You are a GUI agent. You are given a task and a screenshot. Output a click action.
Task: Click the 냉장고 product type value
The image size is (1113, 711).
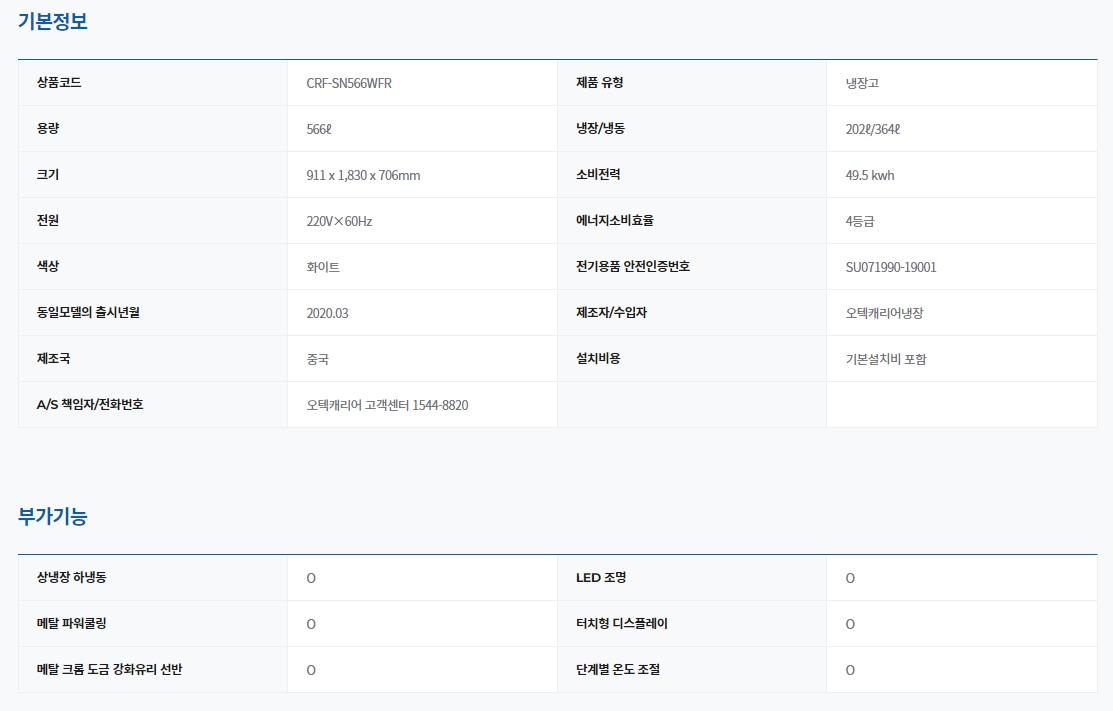click(x=862, y=83)
